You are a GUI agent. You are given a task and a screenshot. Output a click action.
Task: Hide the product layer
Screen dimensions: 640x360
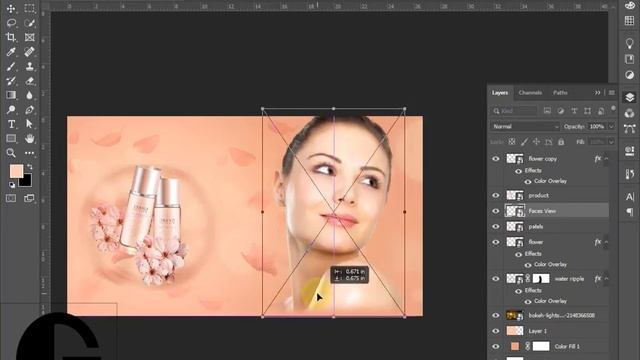[x=496, y=196]
